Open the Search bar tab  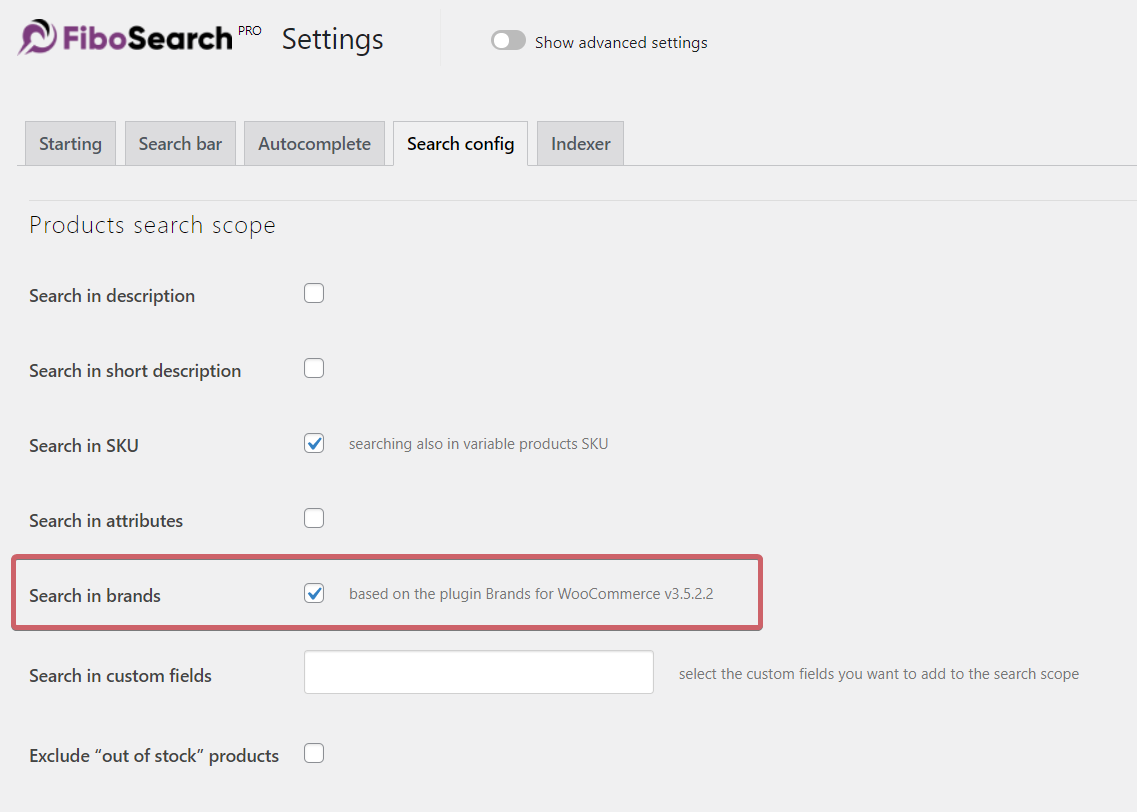pos(180,143)
